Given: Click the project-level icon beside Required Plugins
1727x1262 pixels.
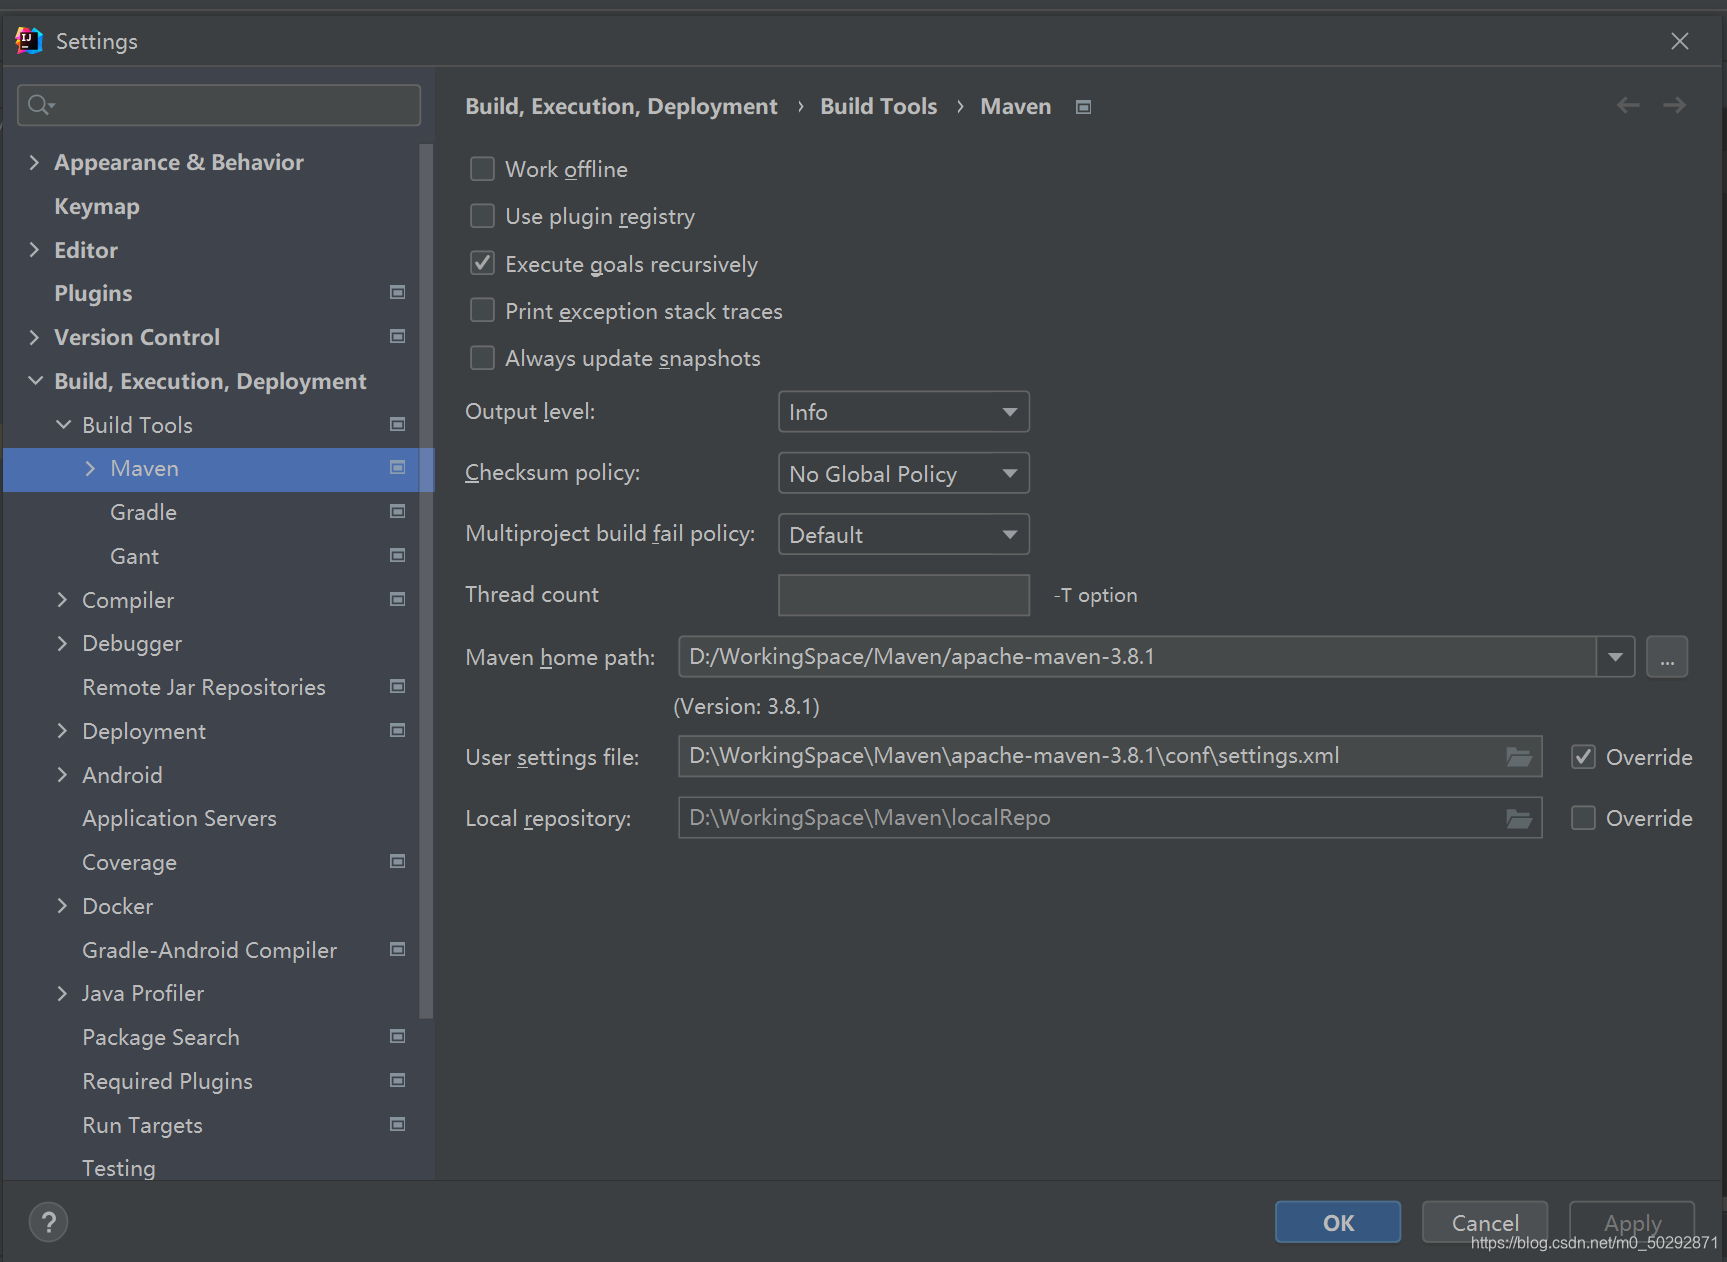Looking at the screenshot, I should tap(397, 1081).
